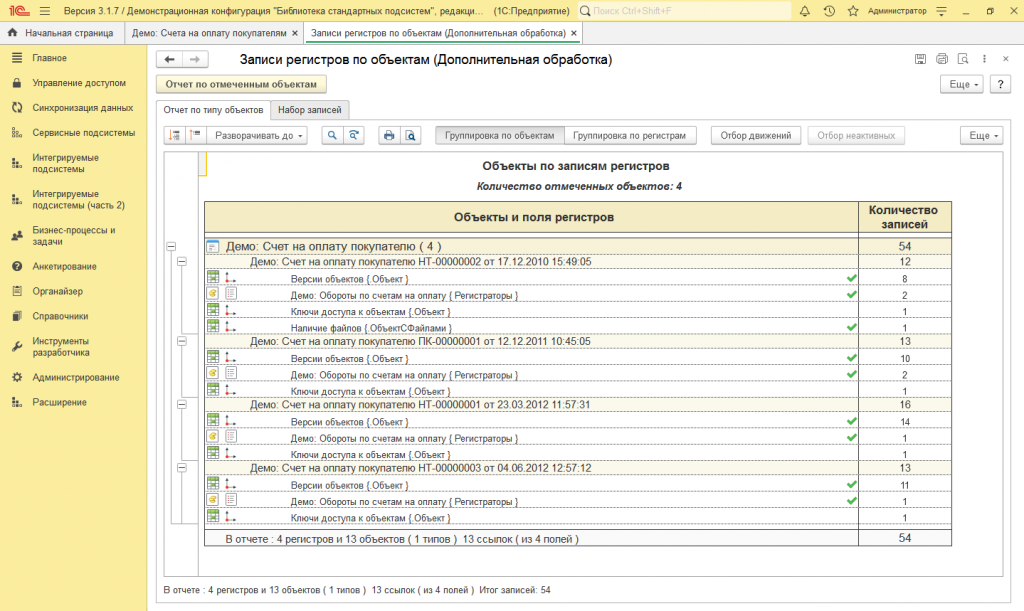Click the print icon in report toolbar

click(389, 135)
